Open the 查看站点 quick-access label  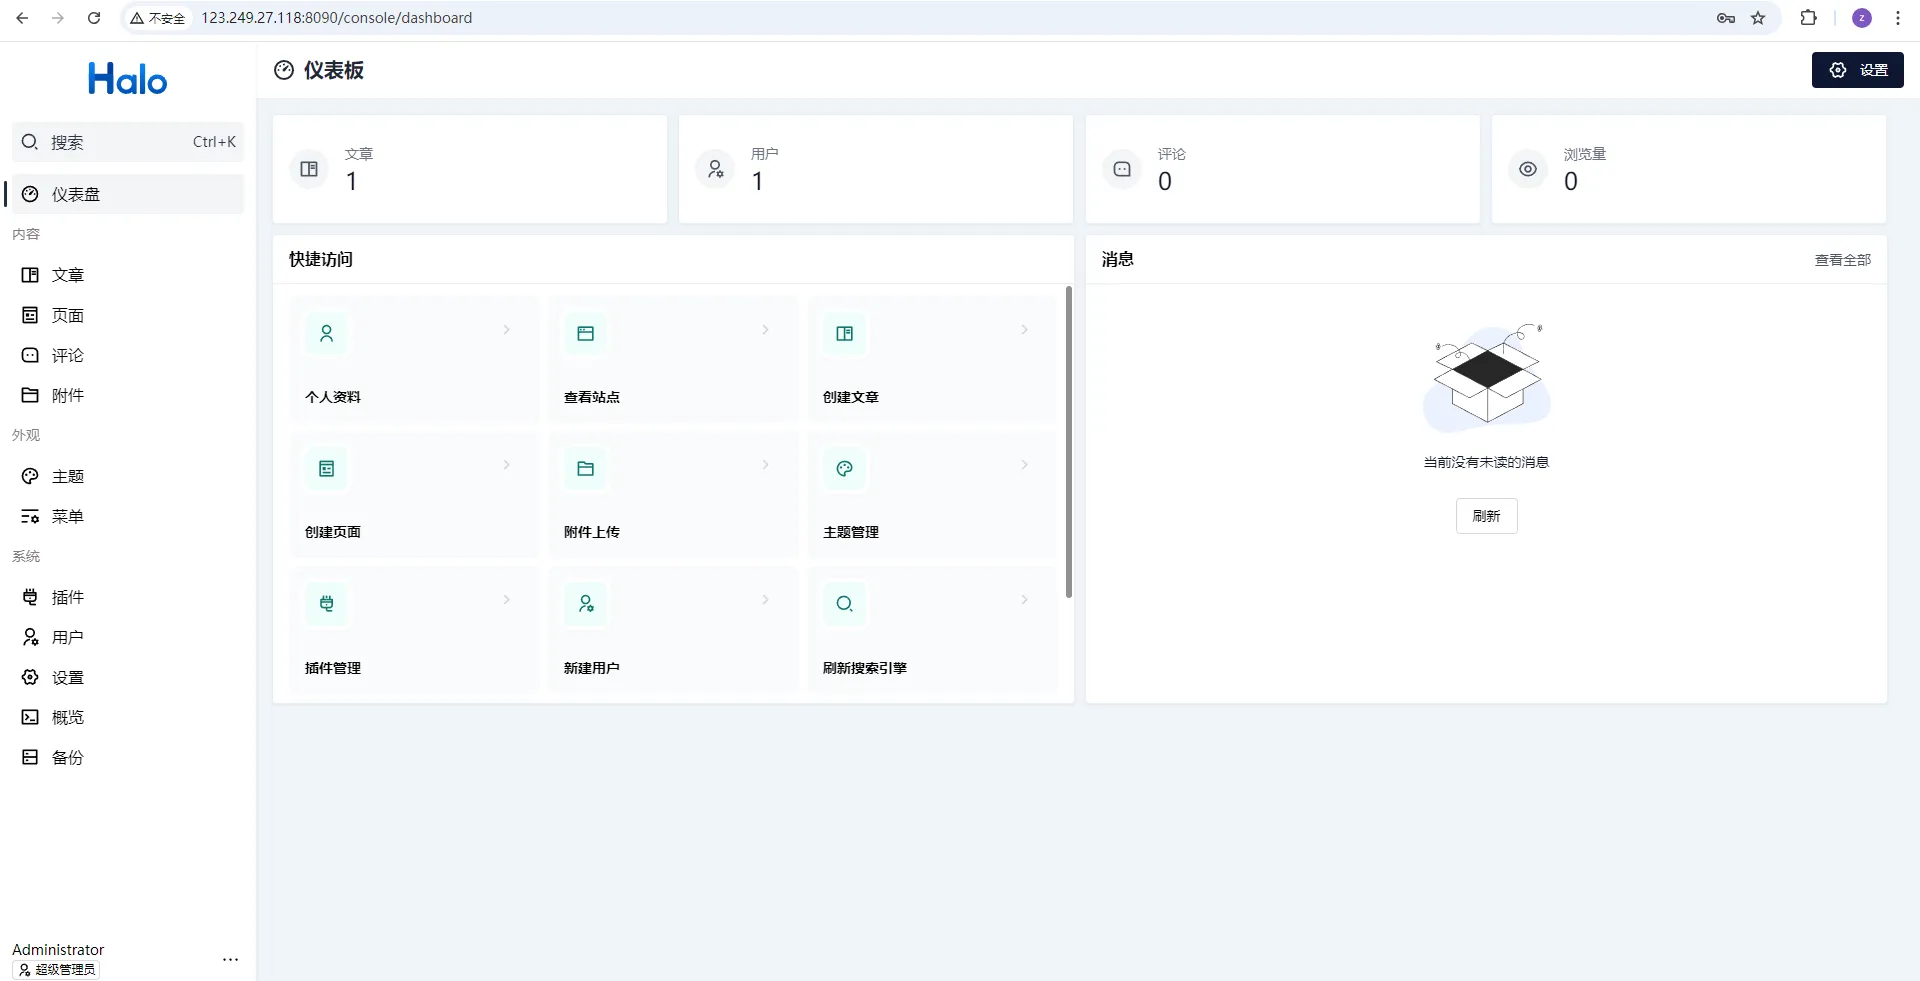(592, 397)
